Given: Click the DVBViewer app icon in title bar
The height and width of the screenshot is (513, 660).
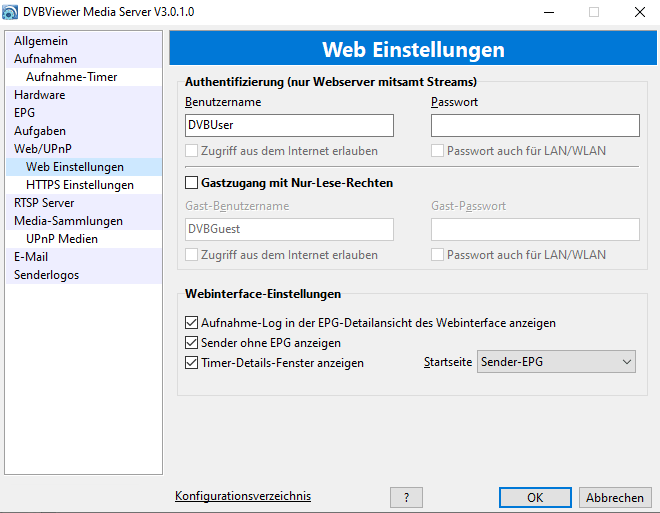Looking at the screenshot, I should point(10,12).
